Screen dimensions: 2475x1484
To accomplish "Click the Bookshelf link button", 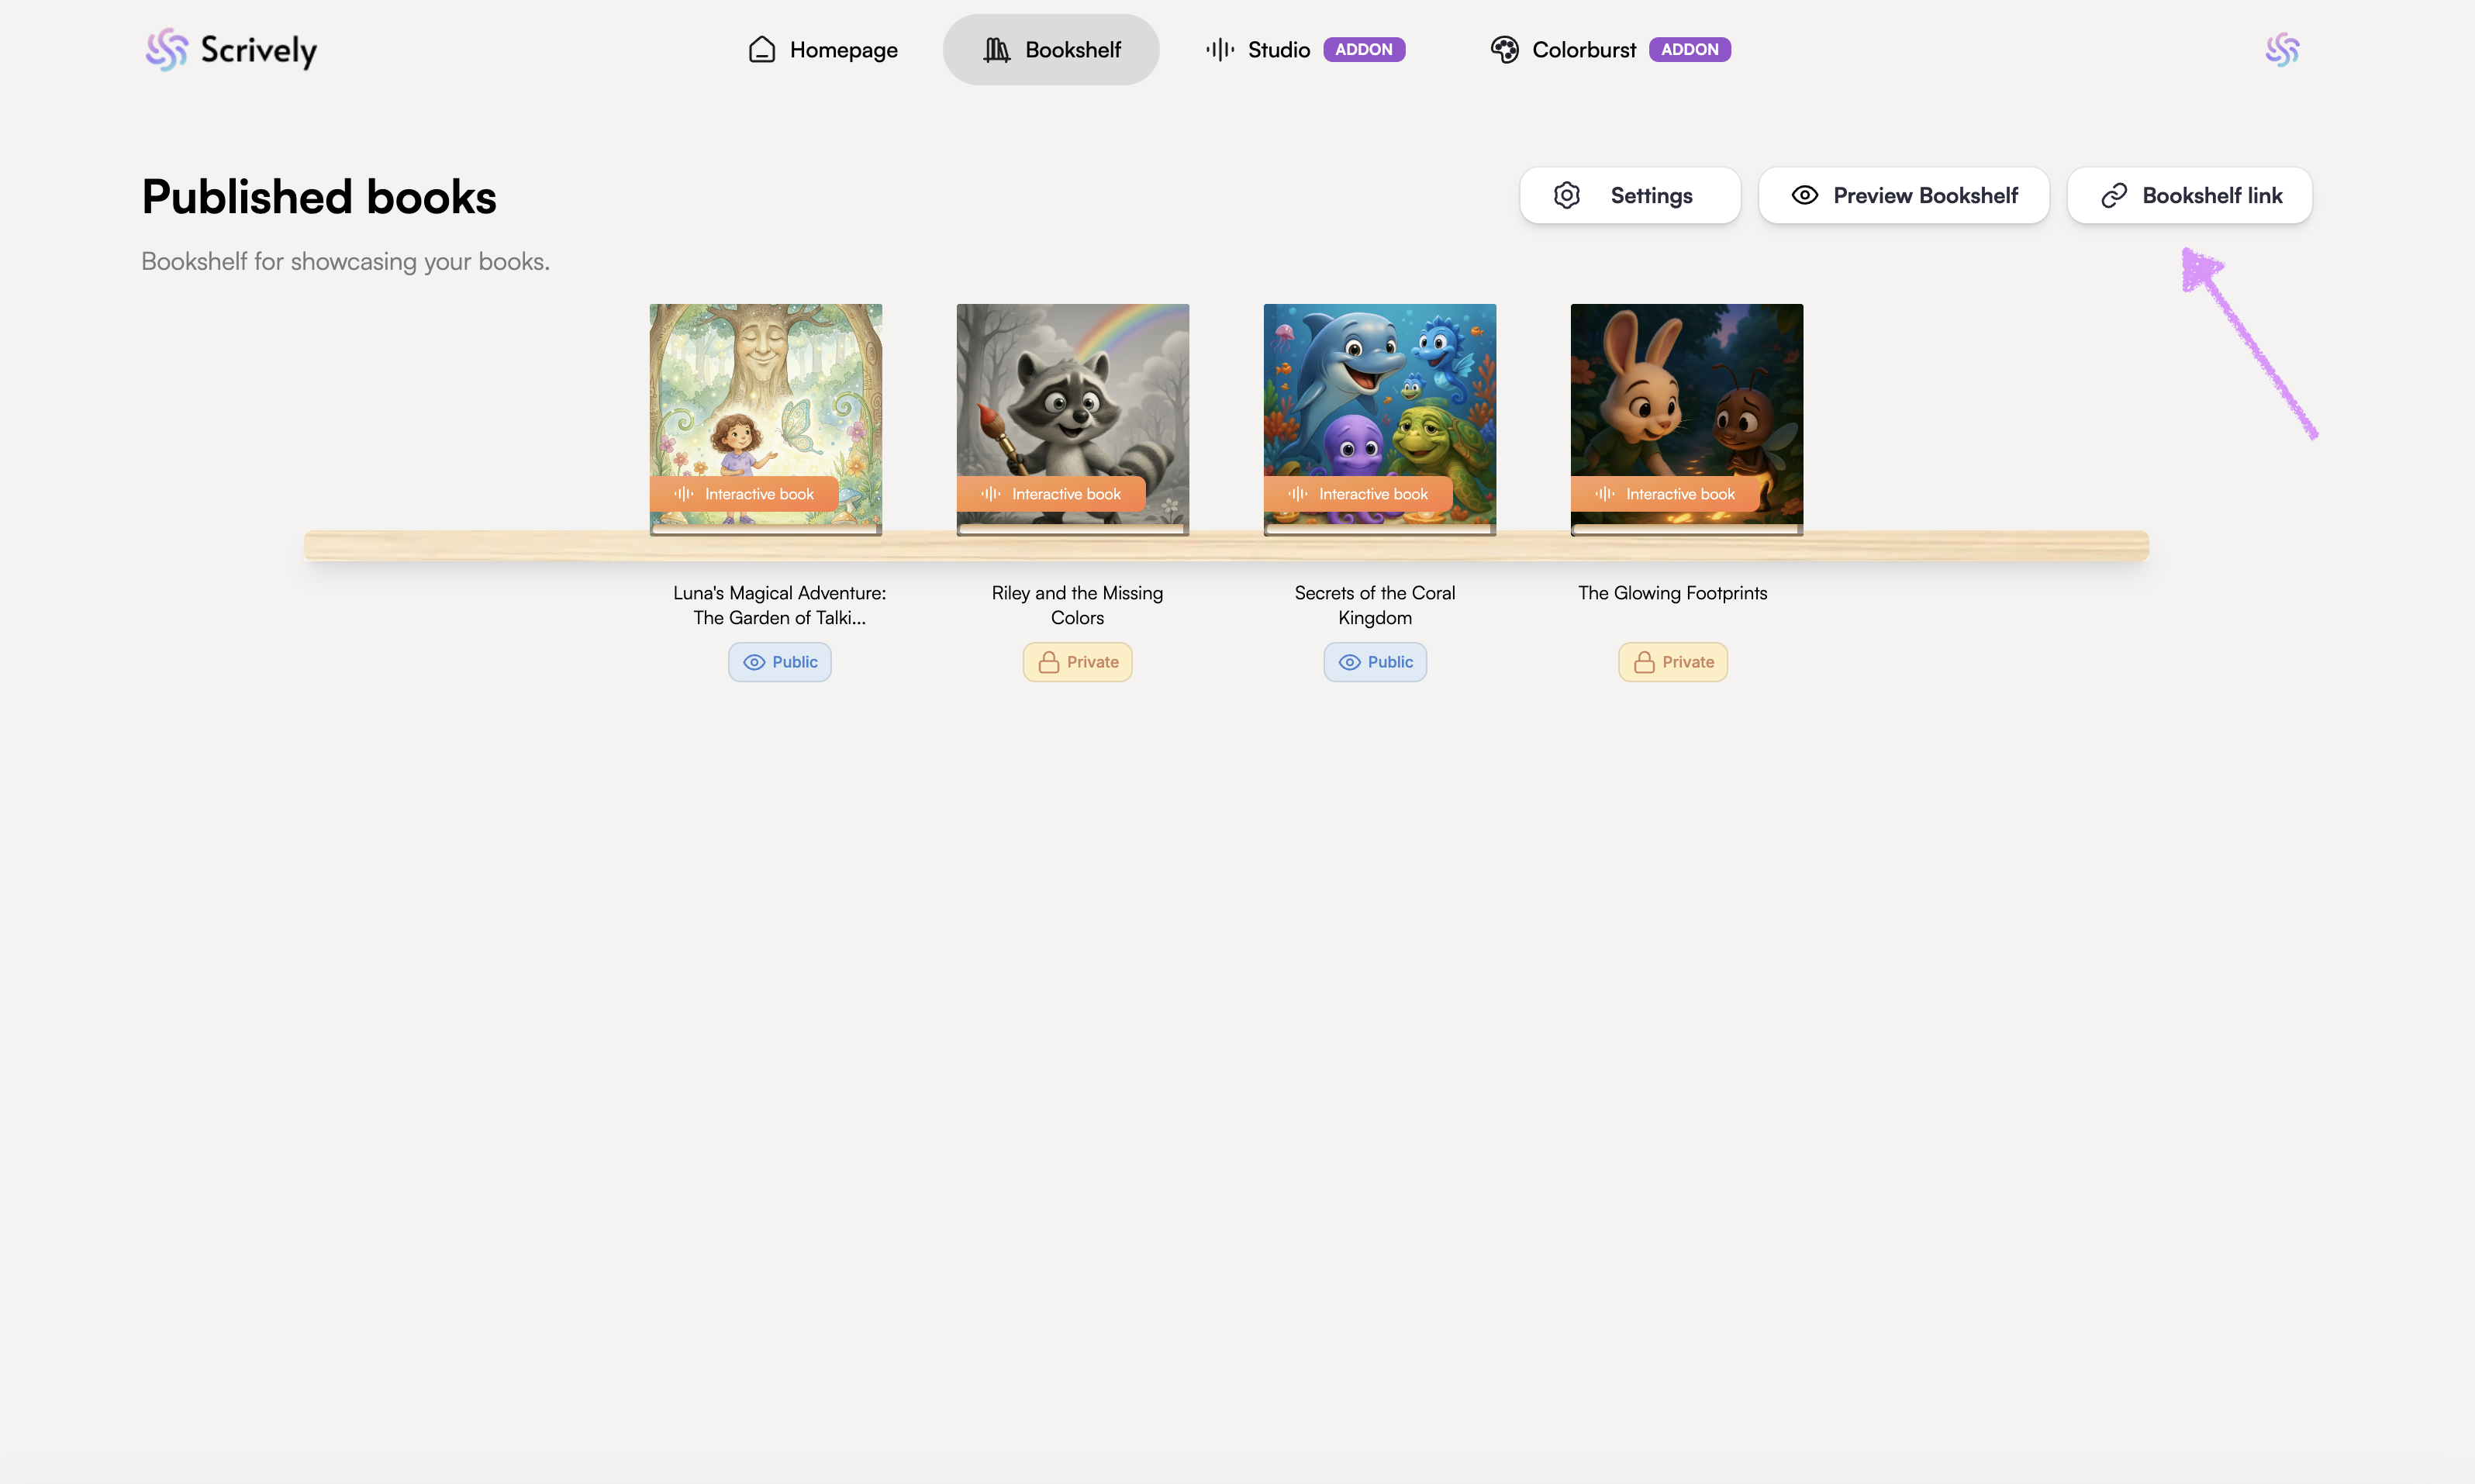I will pos(2189,196).
